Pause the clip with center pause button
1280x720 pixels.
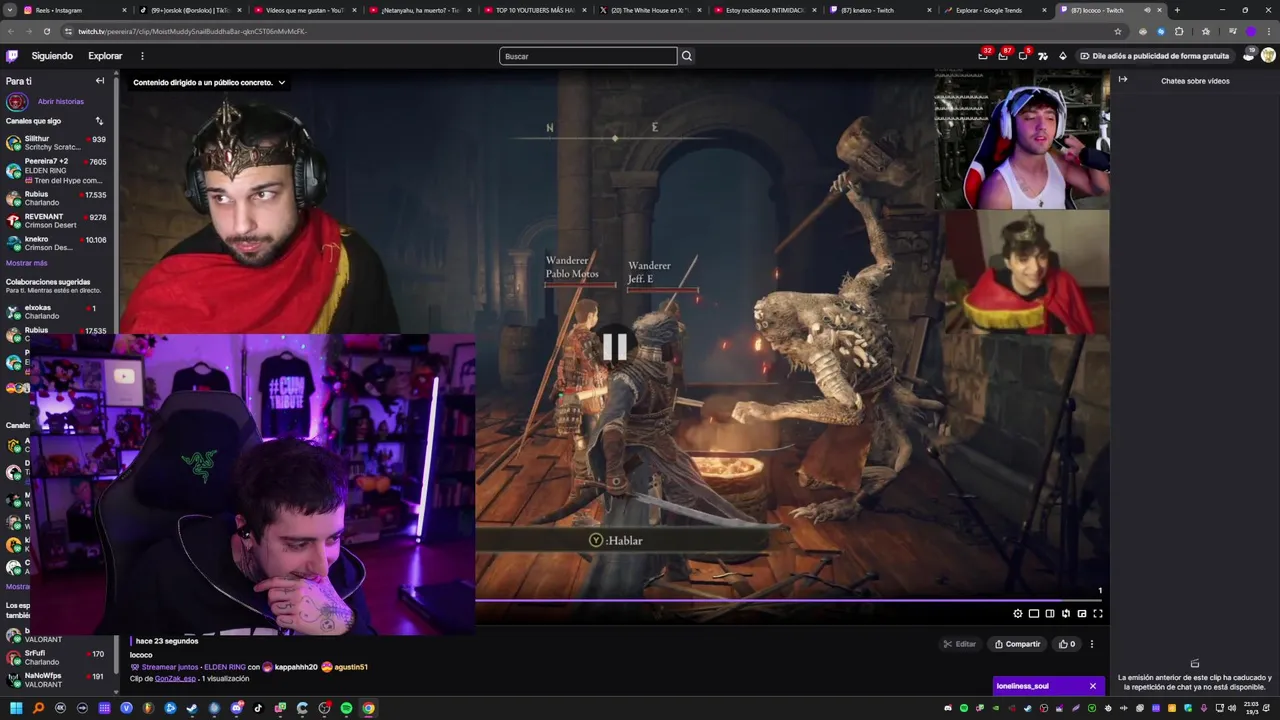[614, 346]
